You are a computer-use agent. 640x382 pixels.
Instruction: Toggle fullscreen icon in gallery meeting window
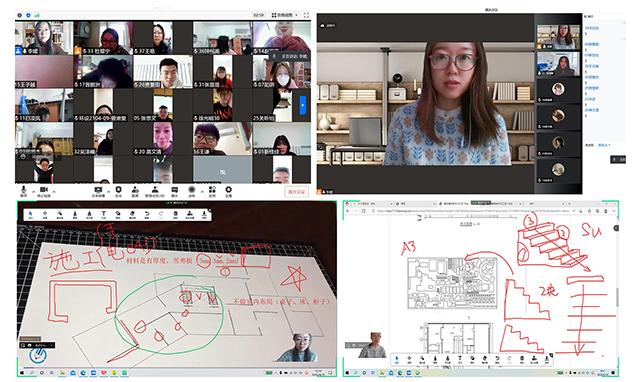306,15
